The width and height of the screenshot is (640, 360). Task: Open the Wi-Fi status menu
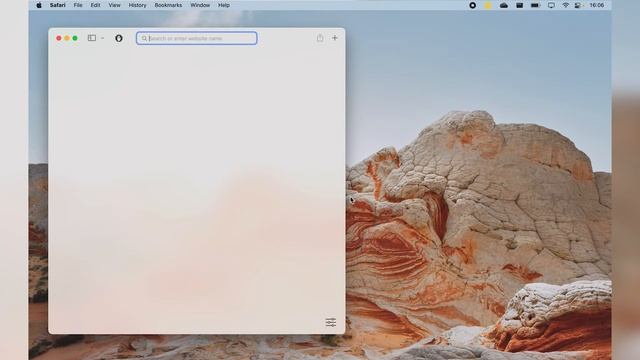[565, 5]
